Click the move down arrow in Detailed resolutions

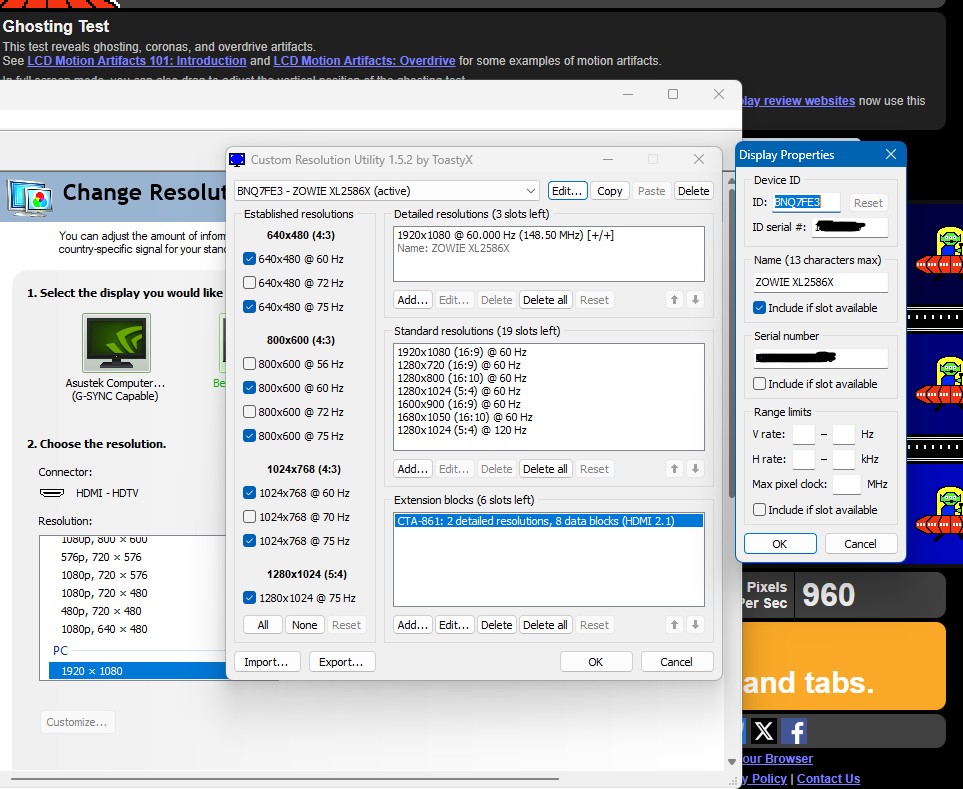pos(696,300)
